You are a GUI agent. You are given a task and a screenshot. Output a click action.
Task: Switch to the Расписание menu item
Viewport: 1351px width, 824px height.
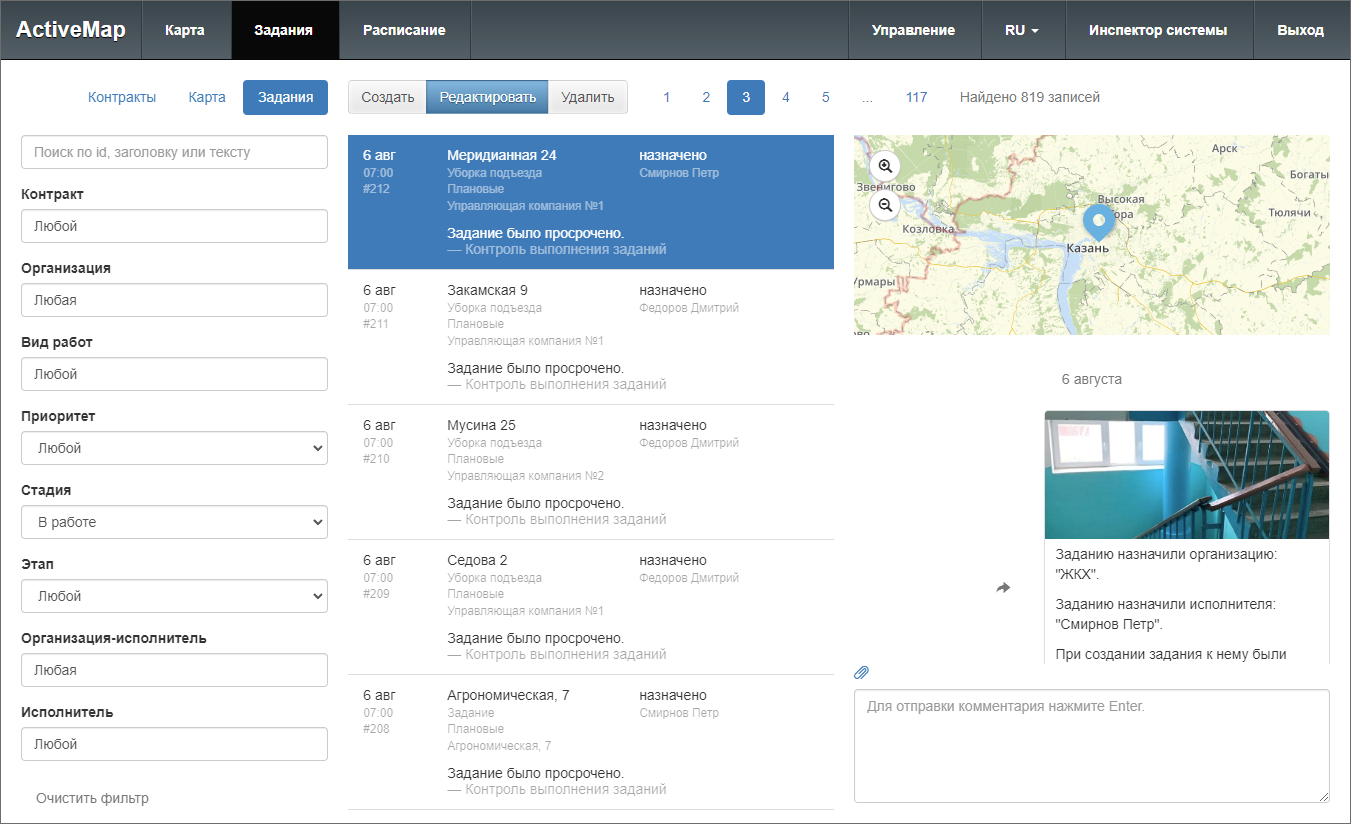tap(404, 30)
